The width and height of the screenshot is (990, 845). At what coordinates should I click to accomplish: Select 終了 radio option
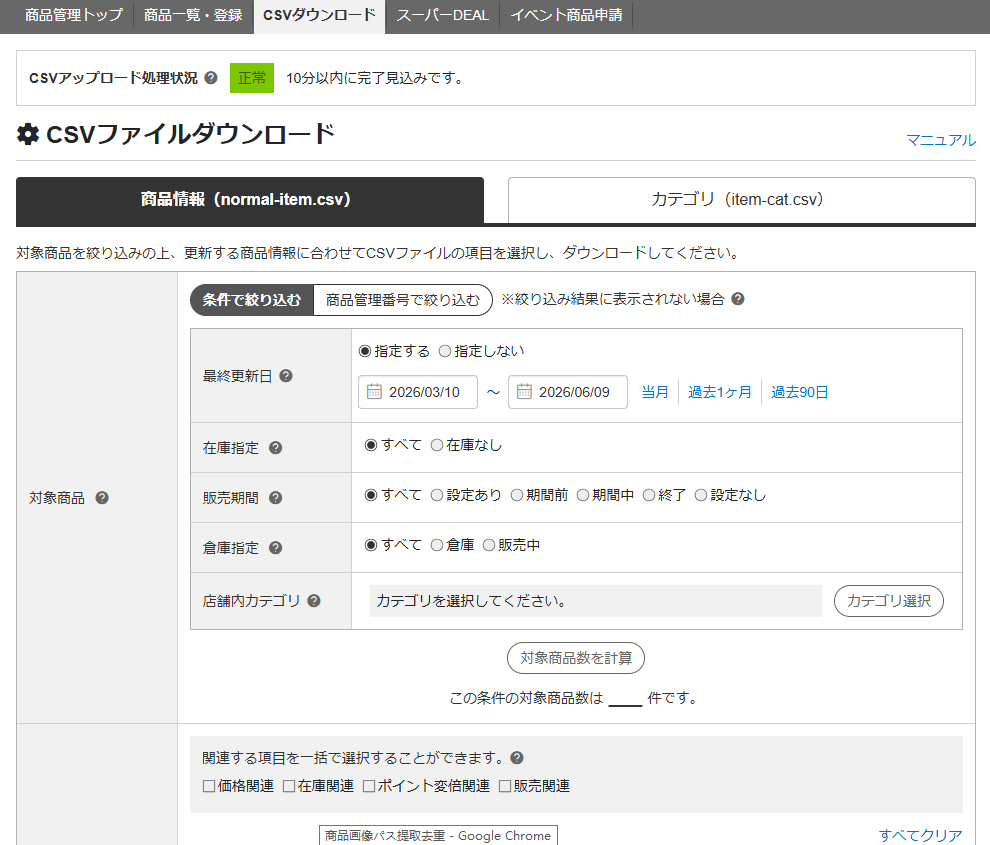point(649,495)
